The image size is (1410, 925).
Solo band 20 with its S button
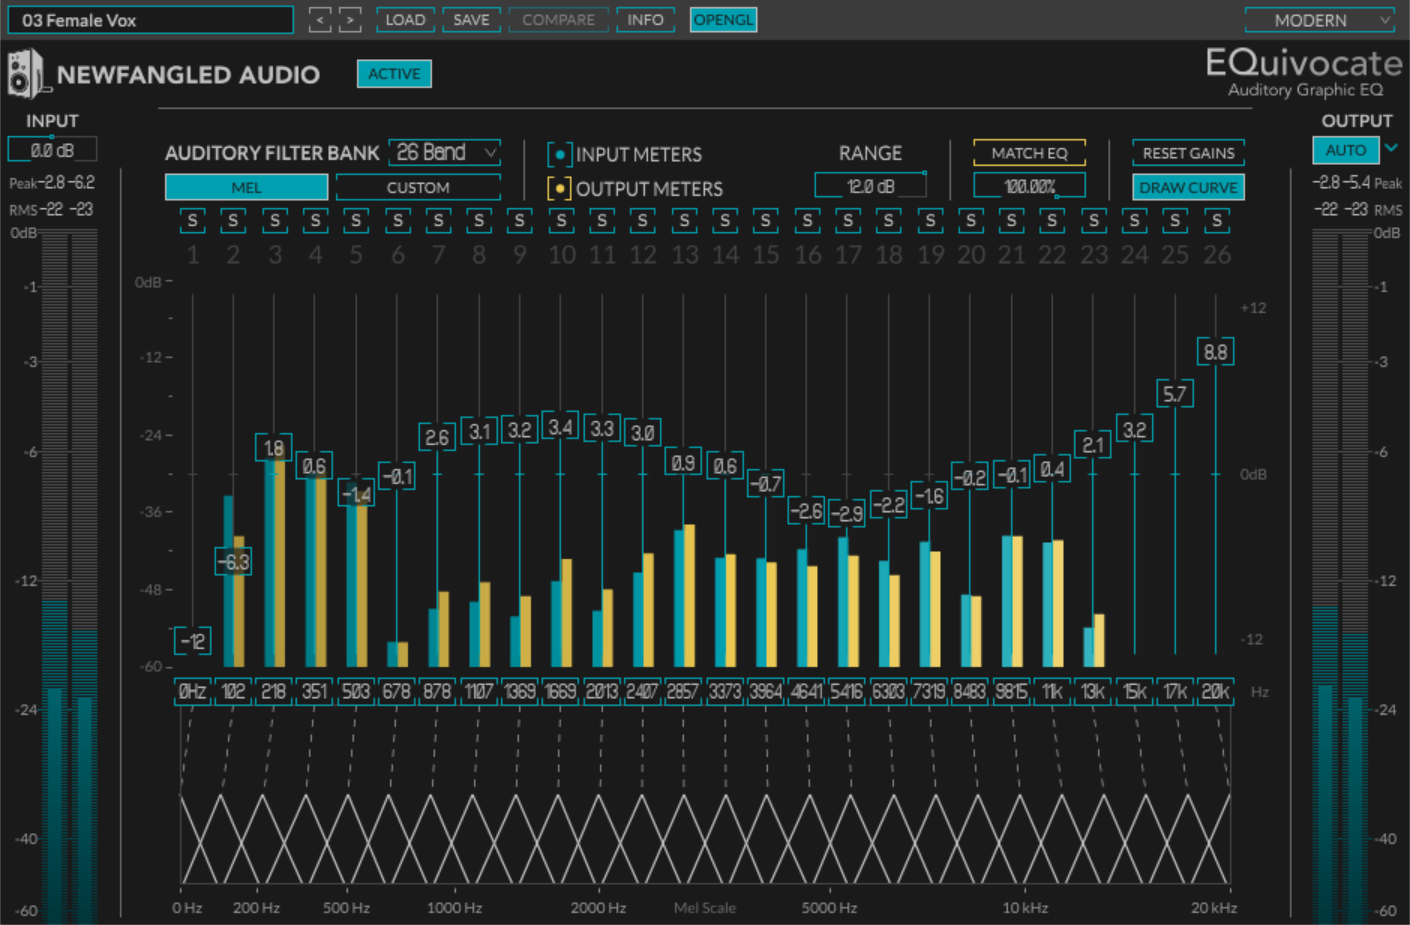[970, 221]
